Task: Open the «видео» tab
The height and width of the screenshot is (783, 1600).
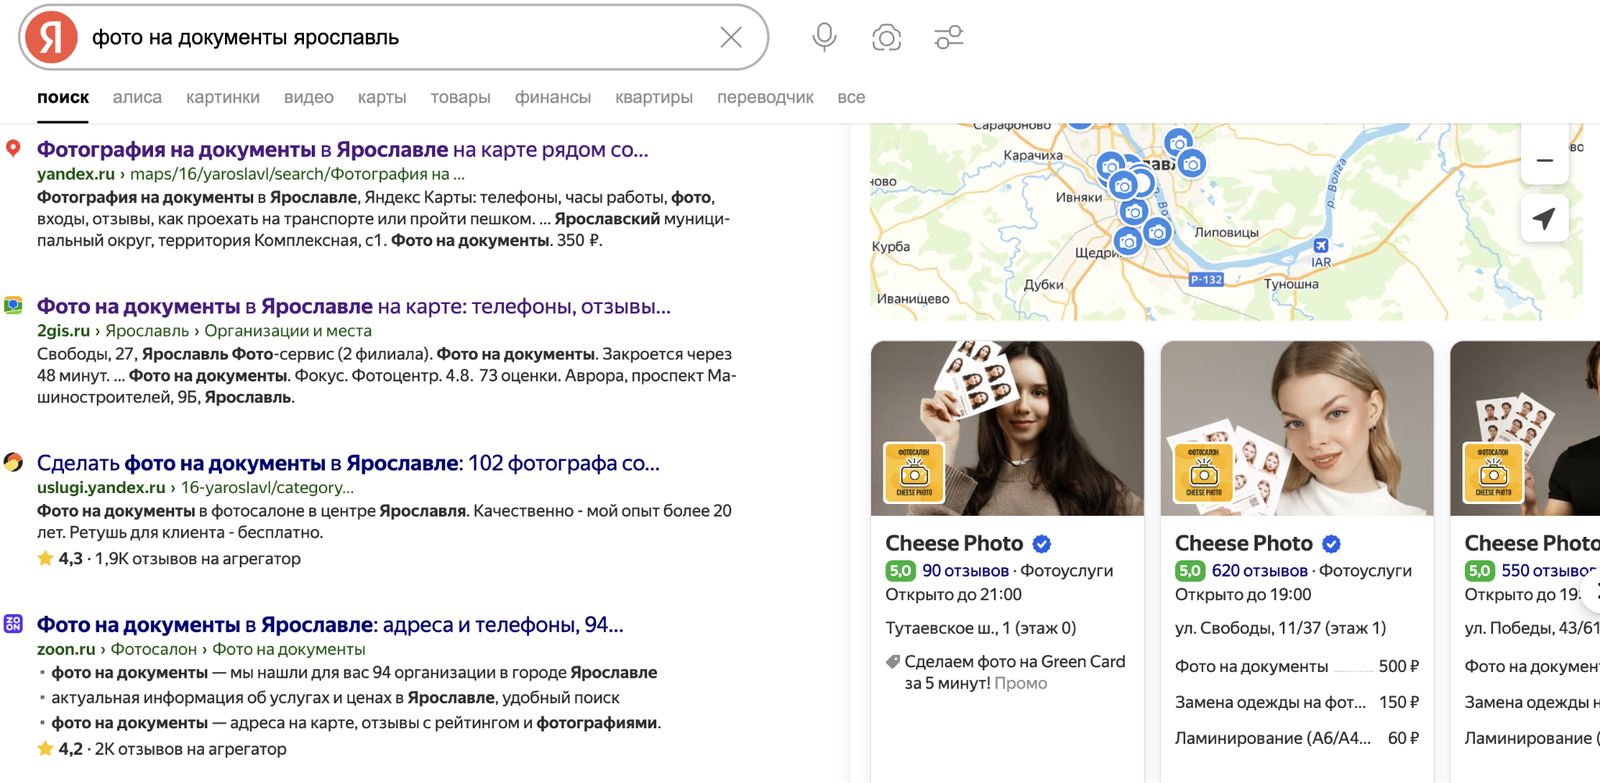Action: tap(309, 97)
